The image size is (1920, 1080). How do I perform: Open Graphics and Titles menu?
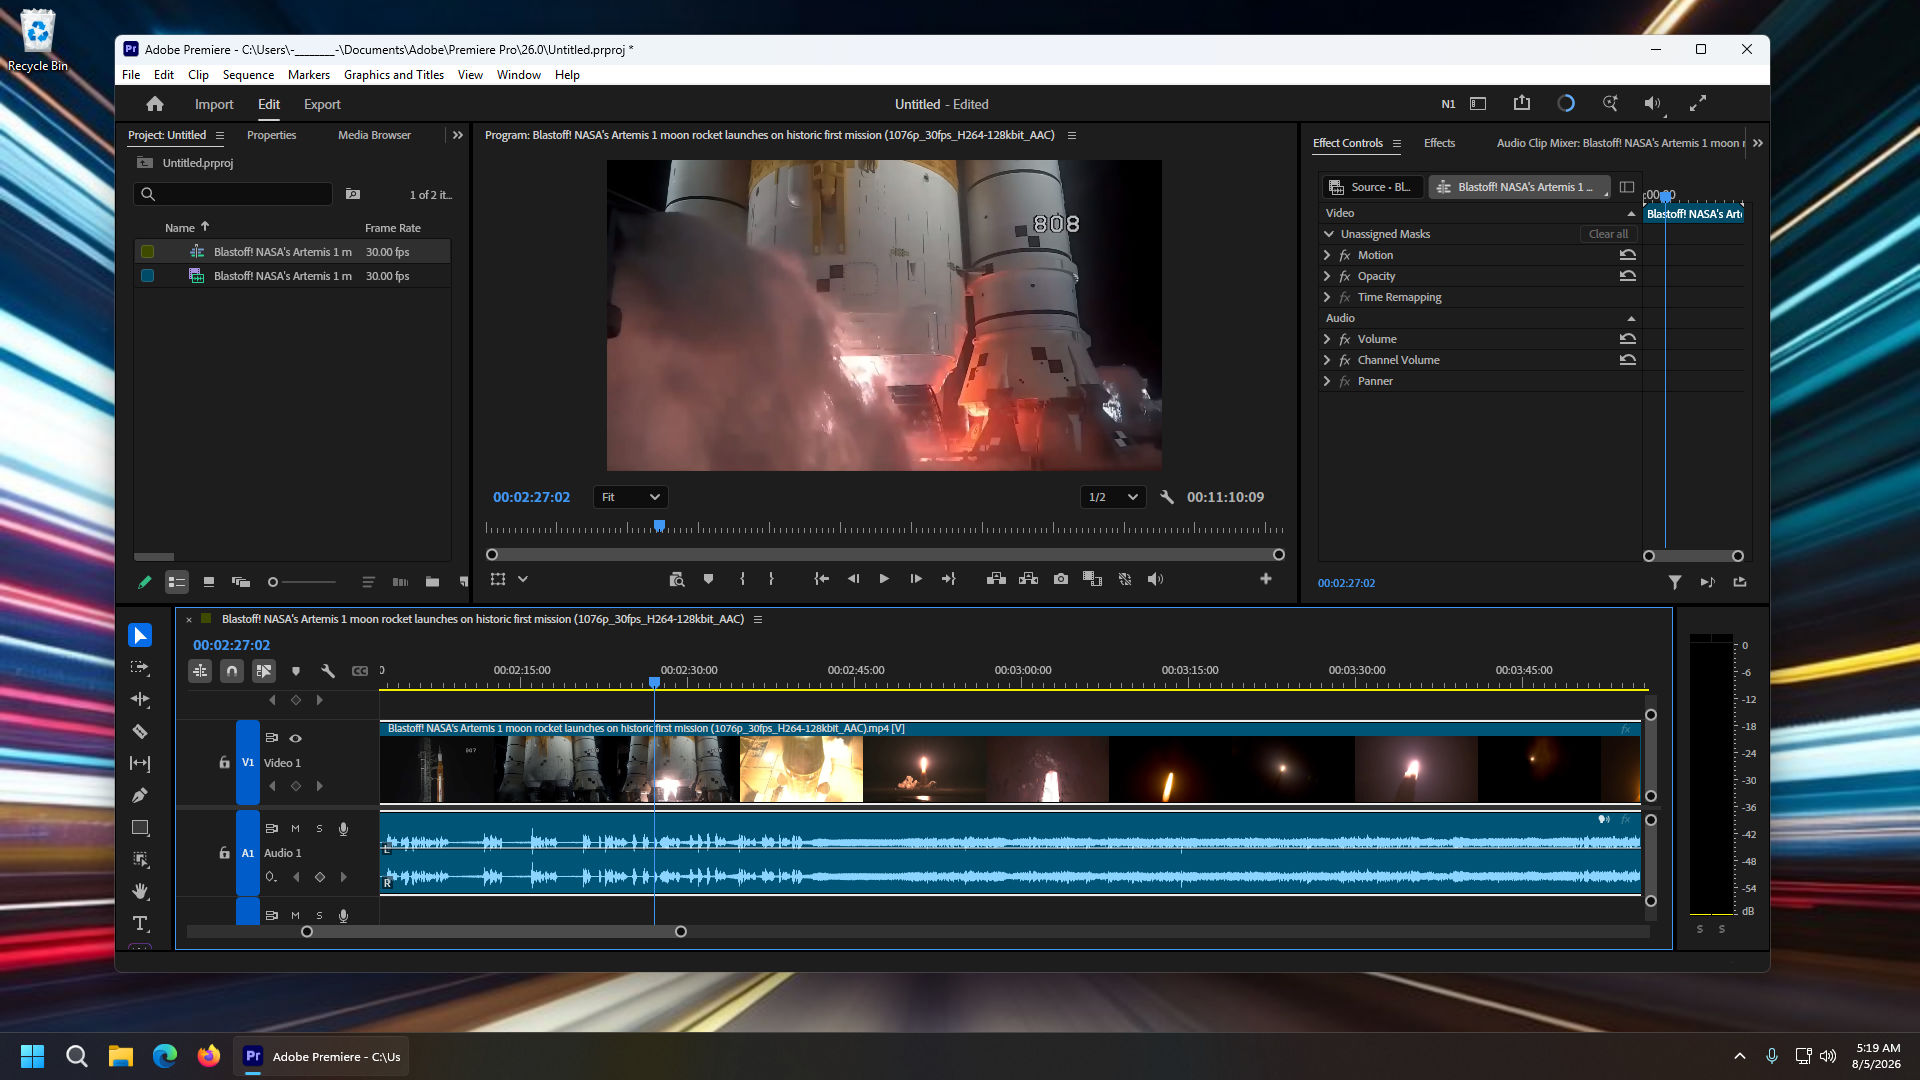[394, 75]
